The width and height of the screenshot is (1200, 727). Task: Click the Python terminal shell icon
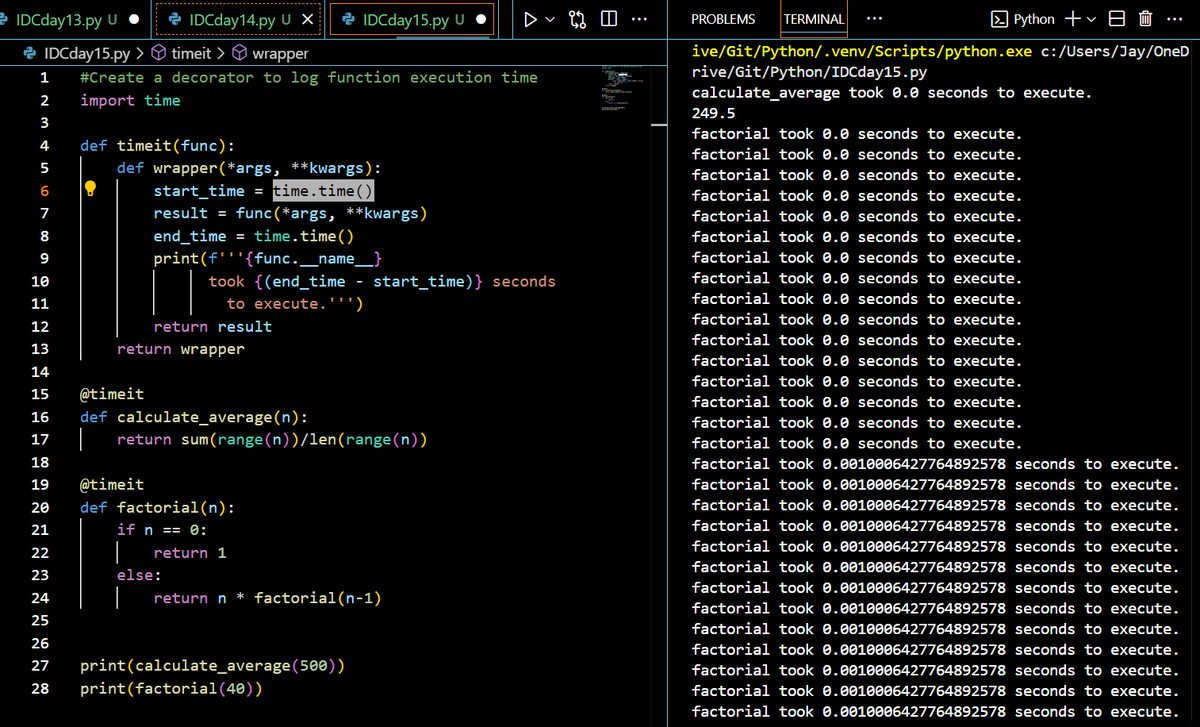[998, 19]
